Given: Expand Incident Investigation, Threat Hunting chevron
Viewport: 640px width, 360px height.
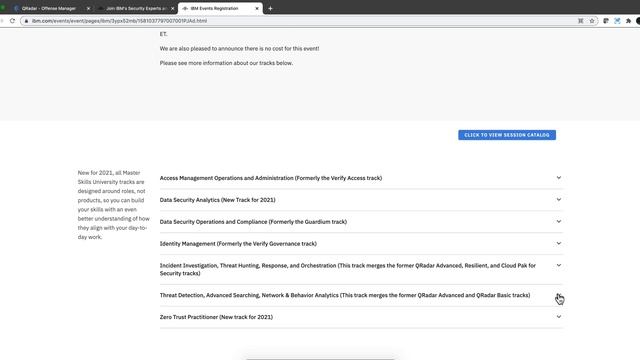Looking at the screenshot, I should click(x=559, y=265).
